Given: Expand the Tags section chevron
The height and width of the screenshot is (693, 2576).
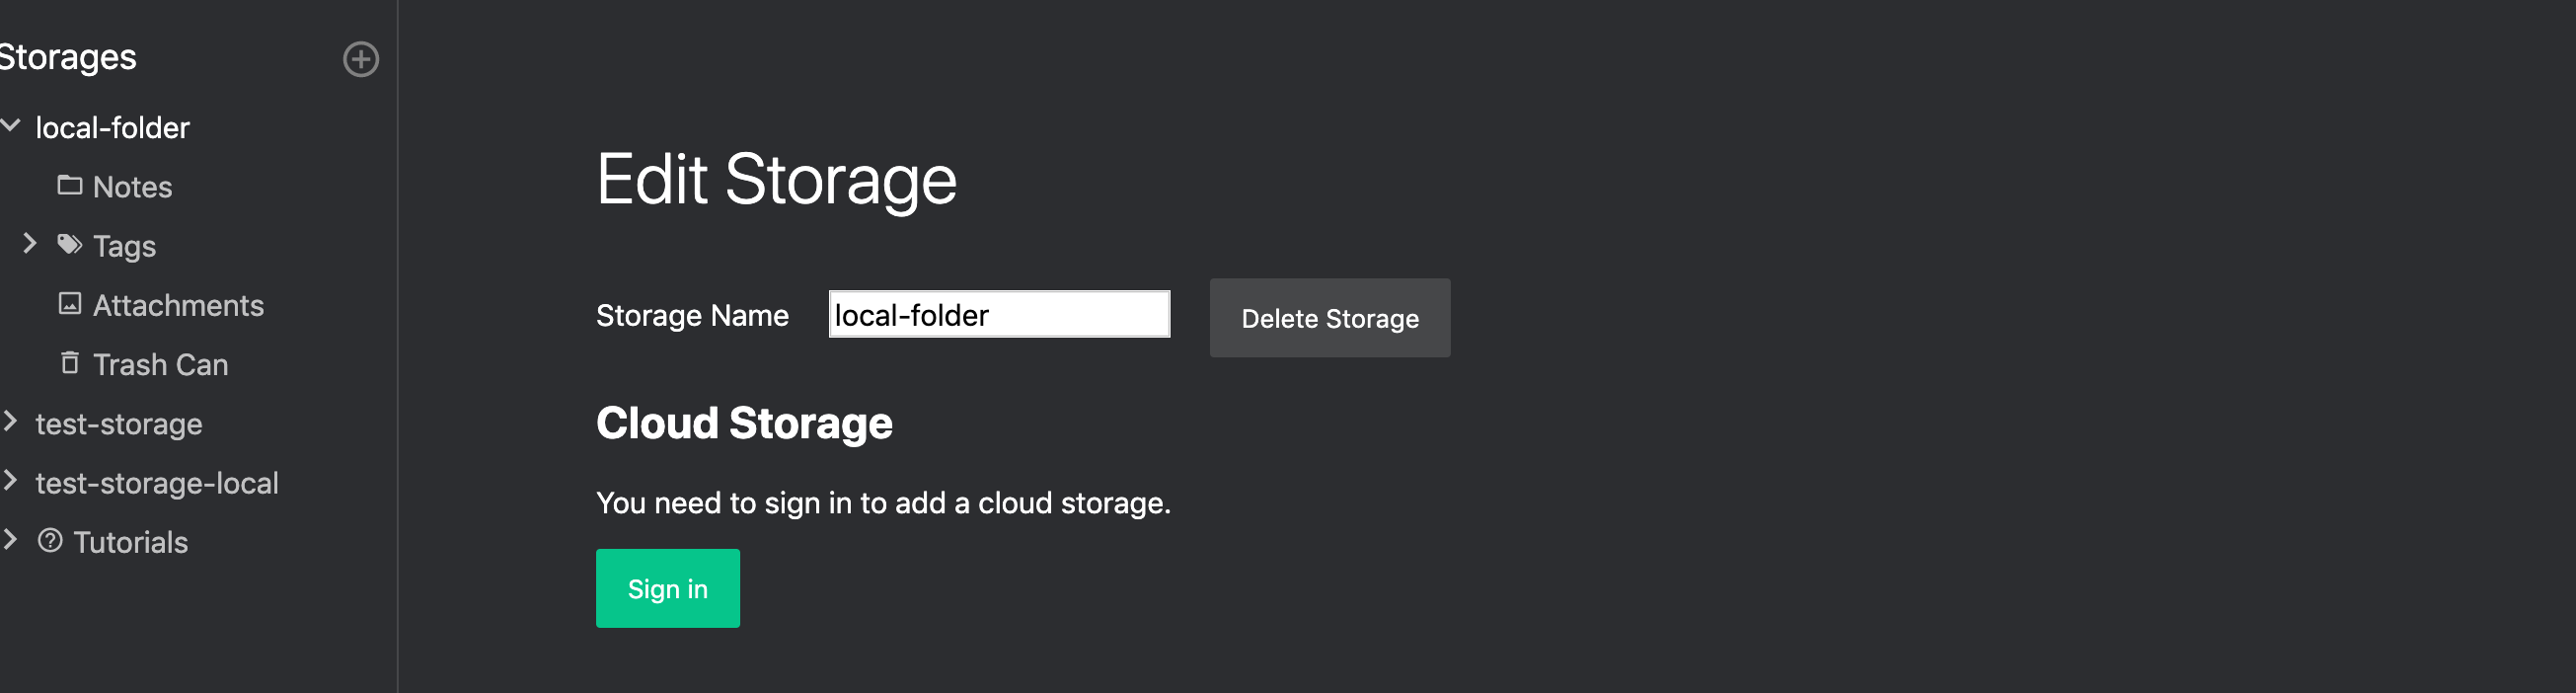Looking at the screenshot, I should click(x=30, y=243).
